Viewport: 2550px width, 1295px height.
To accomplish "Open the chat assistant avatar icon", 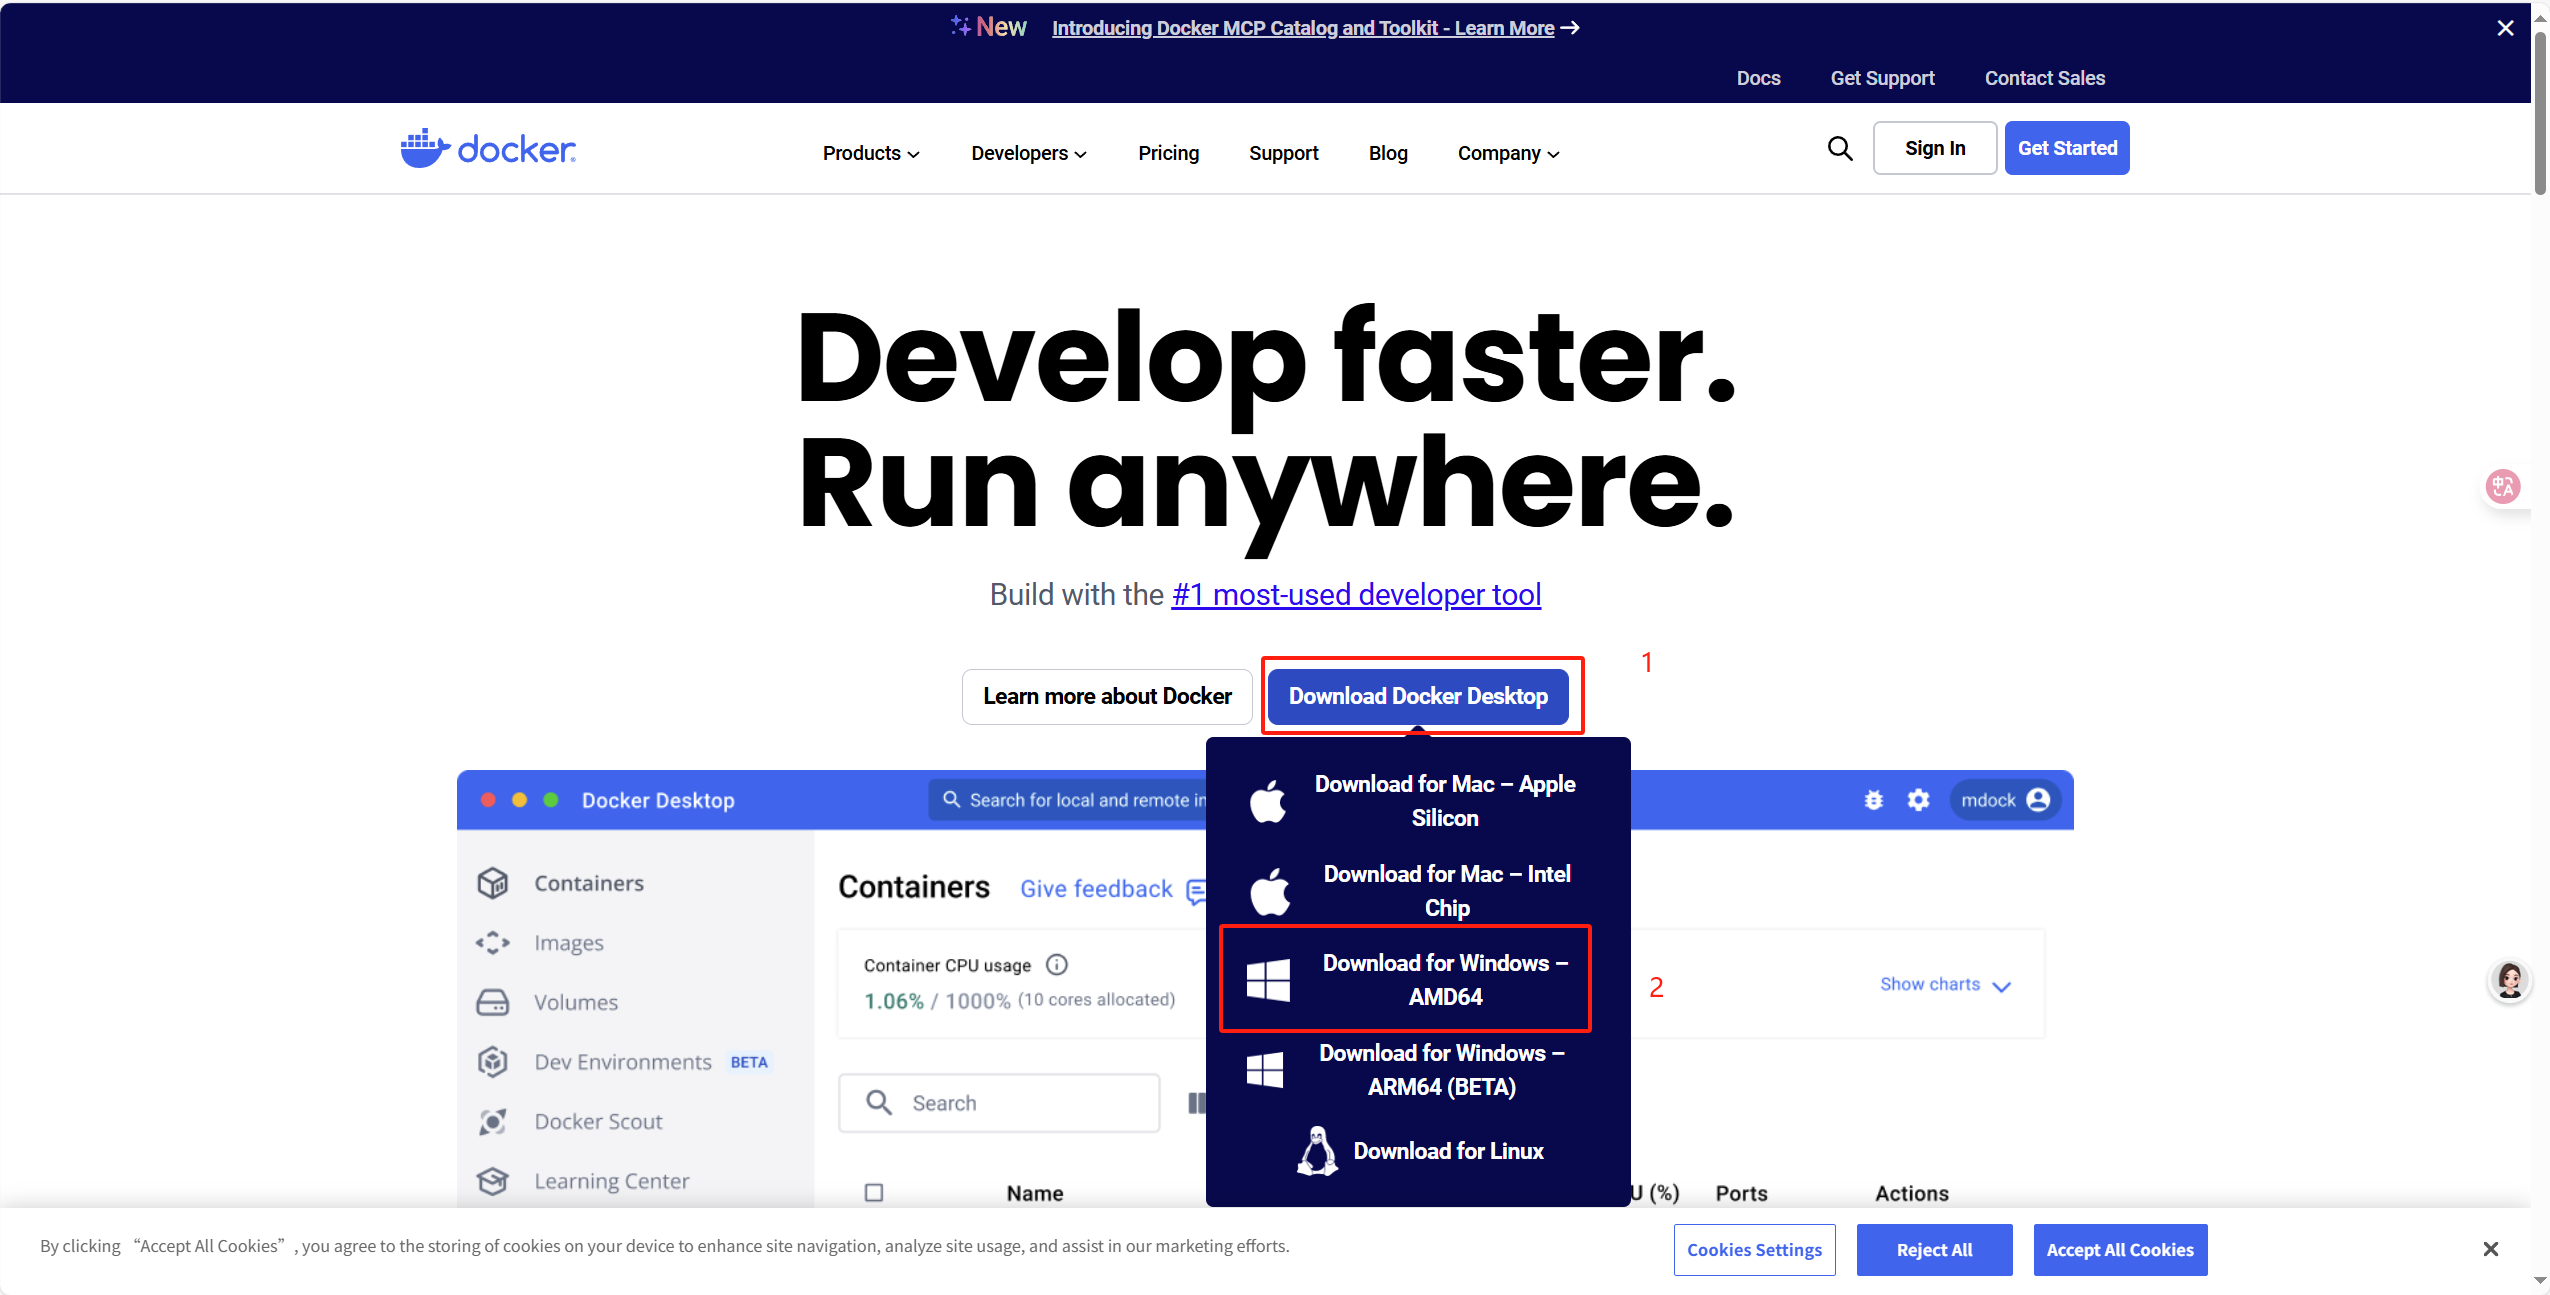I will pos(2509,981).
